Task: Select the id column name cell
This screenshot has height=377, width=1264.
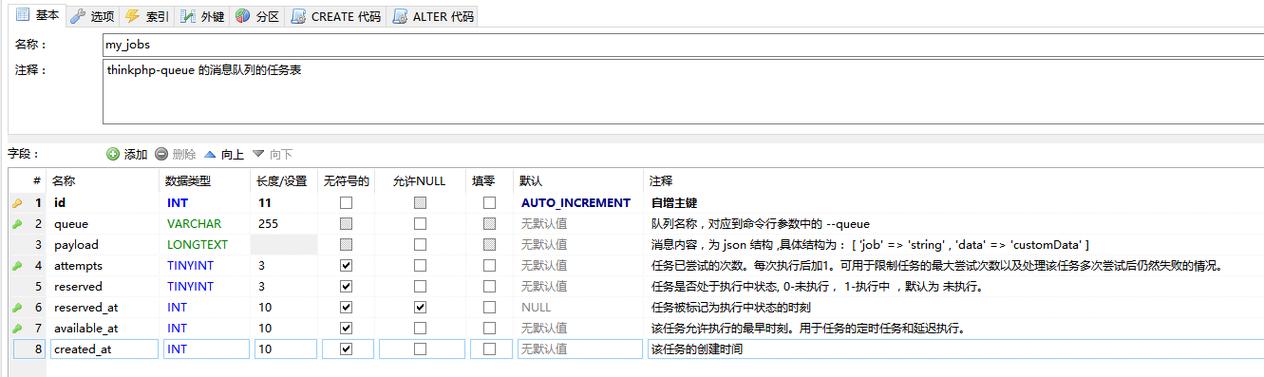Action: point(105,203)
